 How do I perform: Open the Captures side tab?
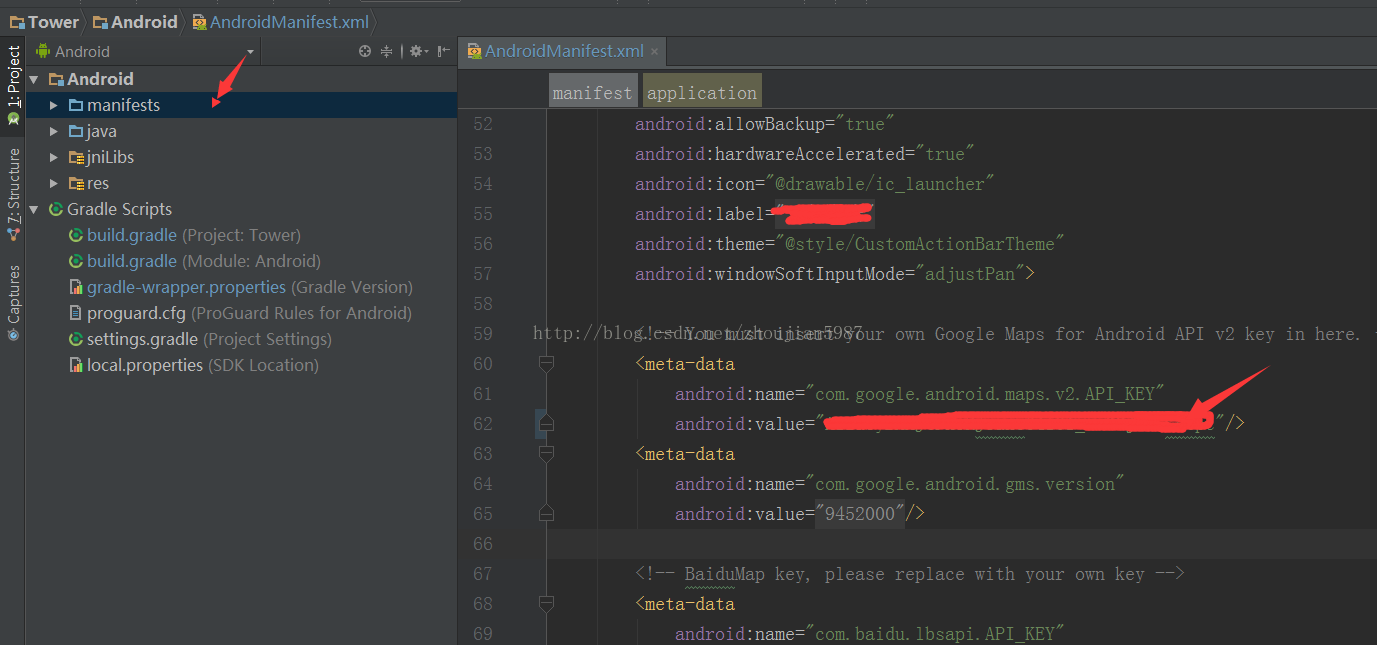13,303
